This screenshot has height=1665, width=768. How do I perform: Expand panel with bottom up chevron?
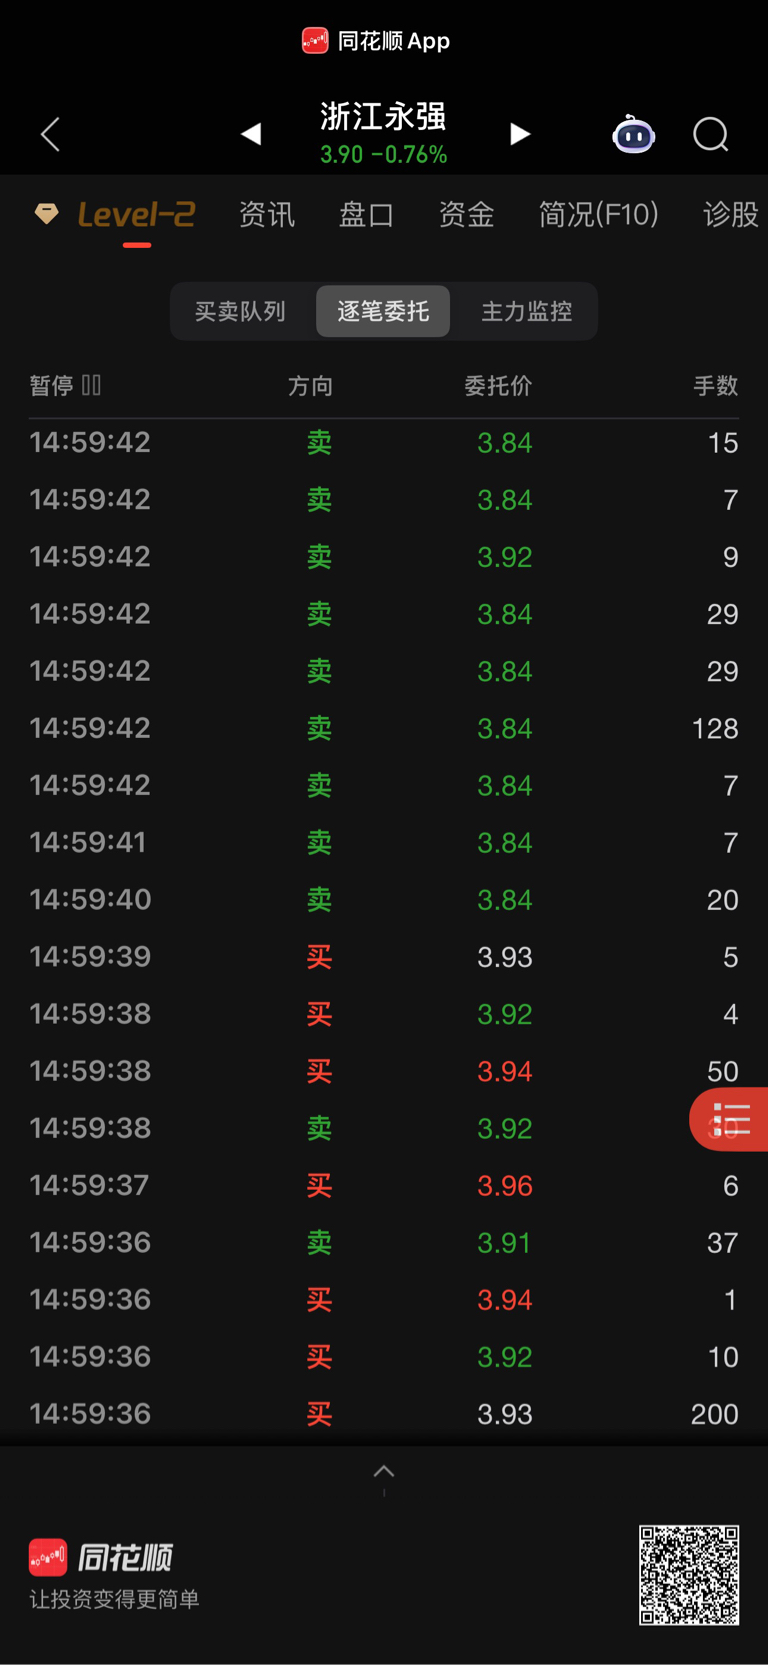[x=384, y=1471]
